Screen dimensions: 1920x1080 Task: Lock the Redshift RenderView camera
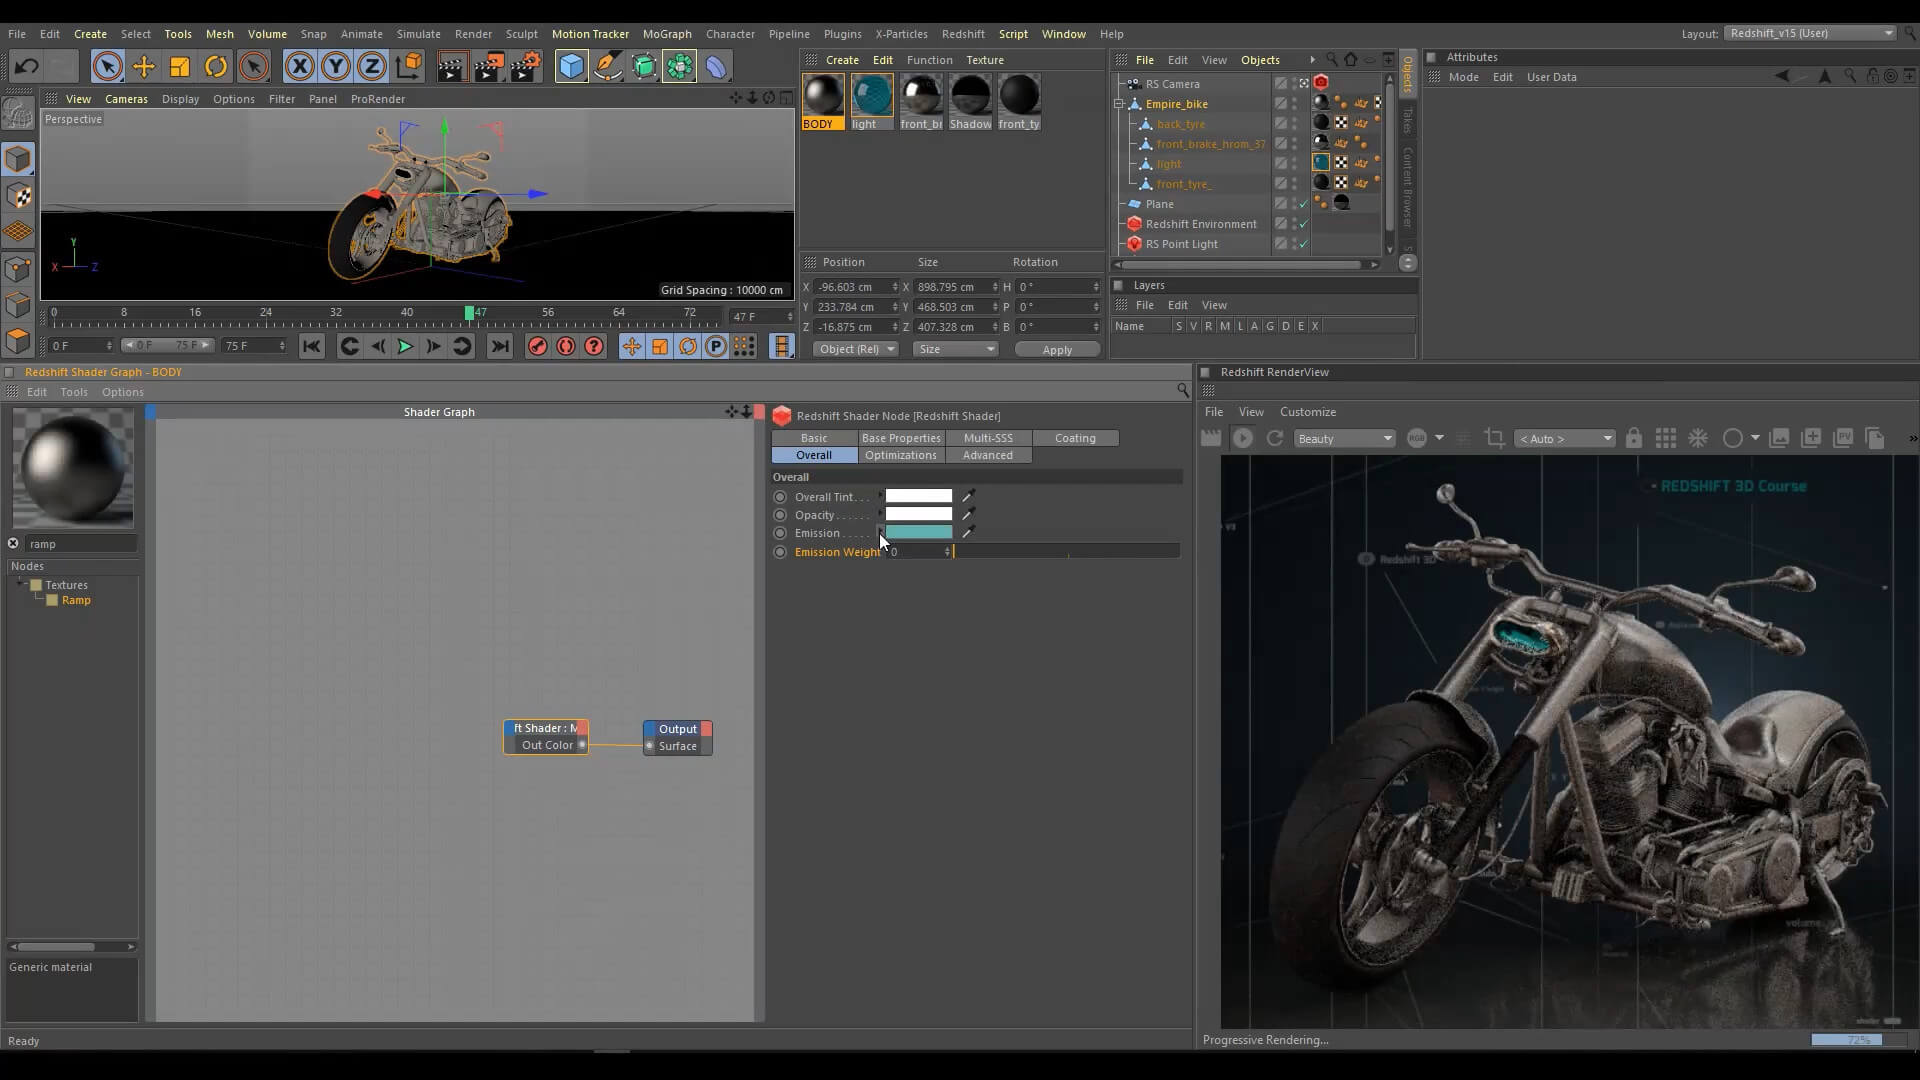pyautogui.click(x=1634, y=438)
